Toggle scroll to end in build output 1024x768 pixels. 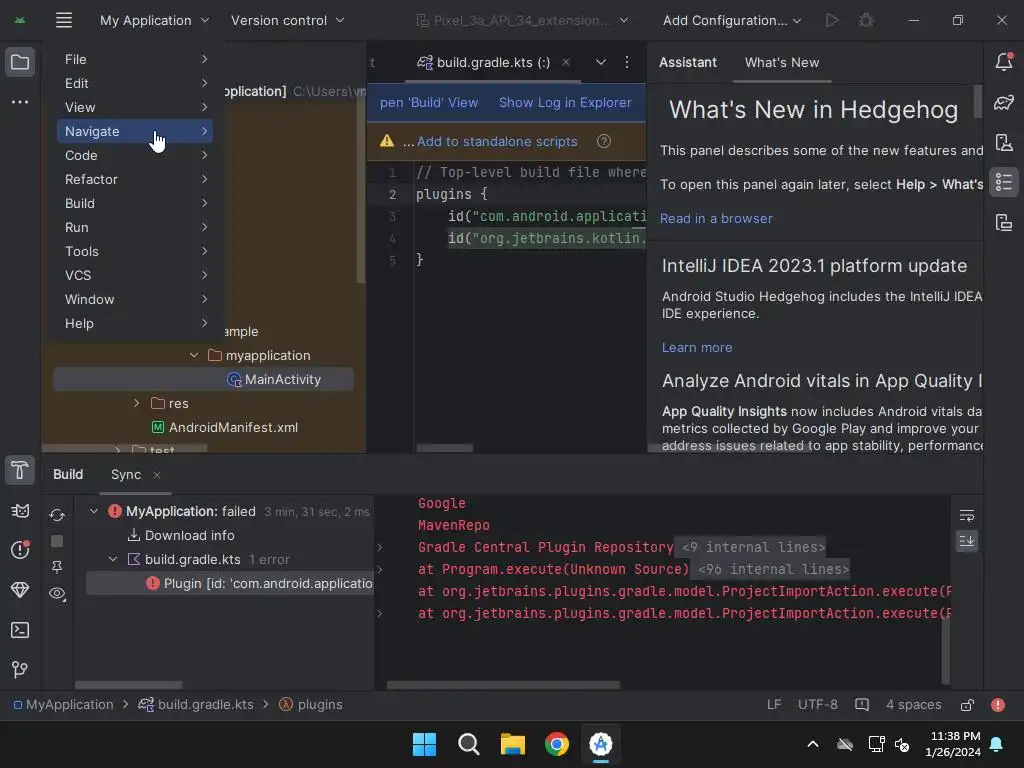(x=967, y=541)
